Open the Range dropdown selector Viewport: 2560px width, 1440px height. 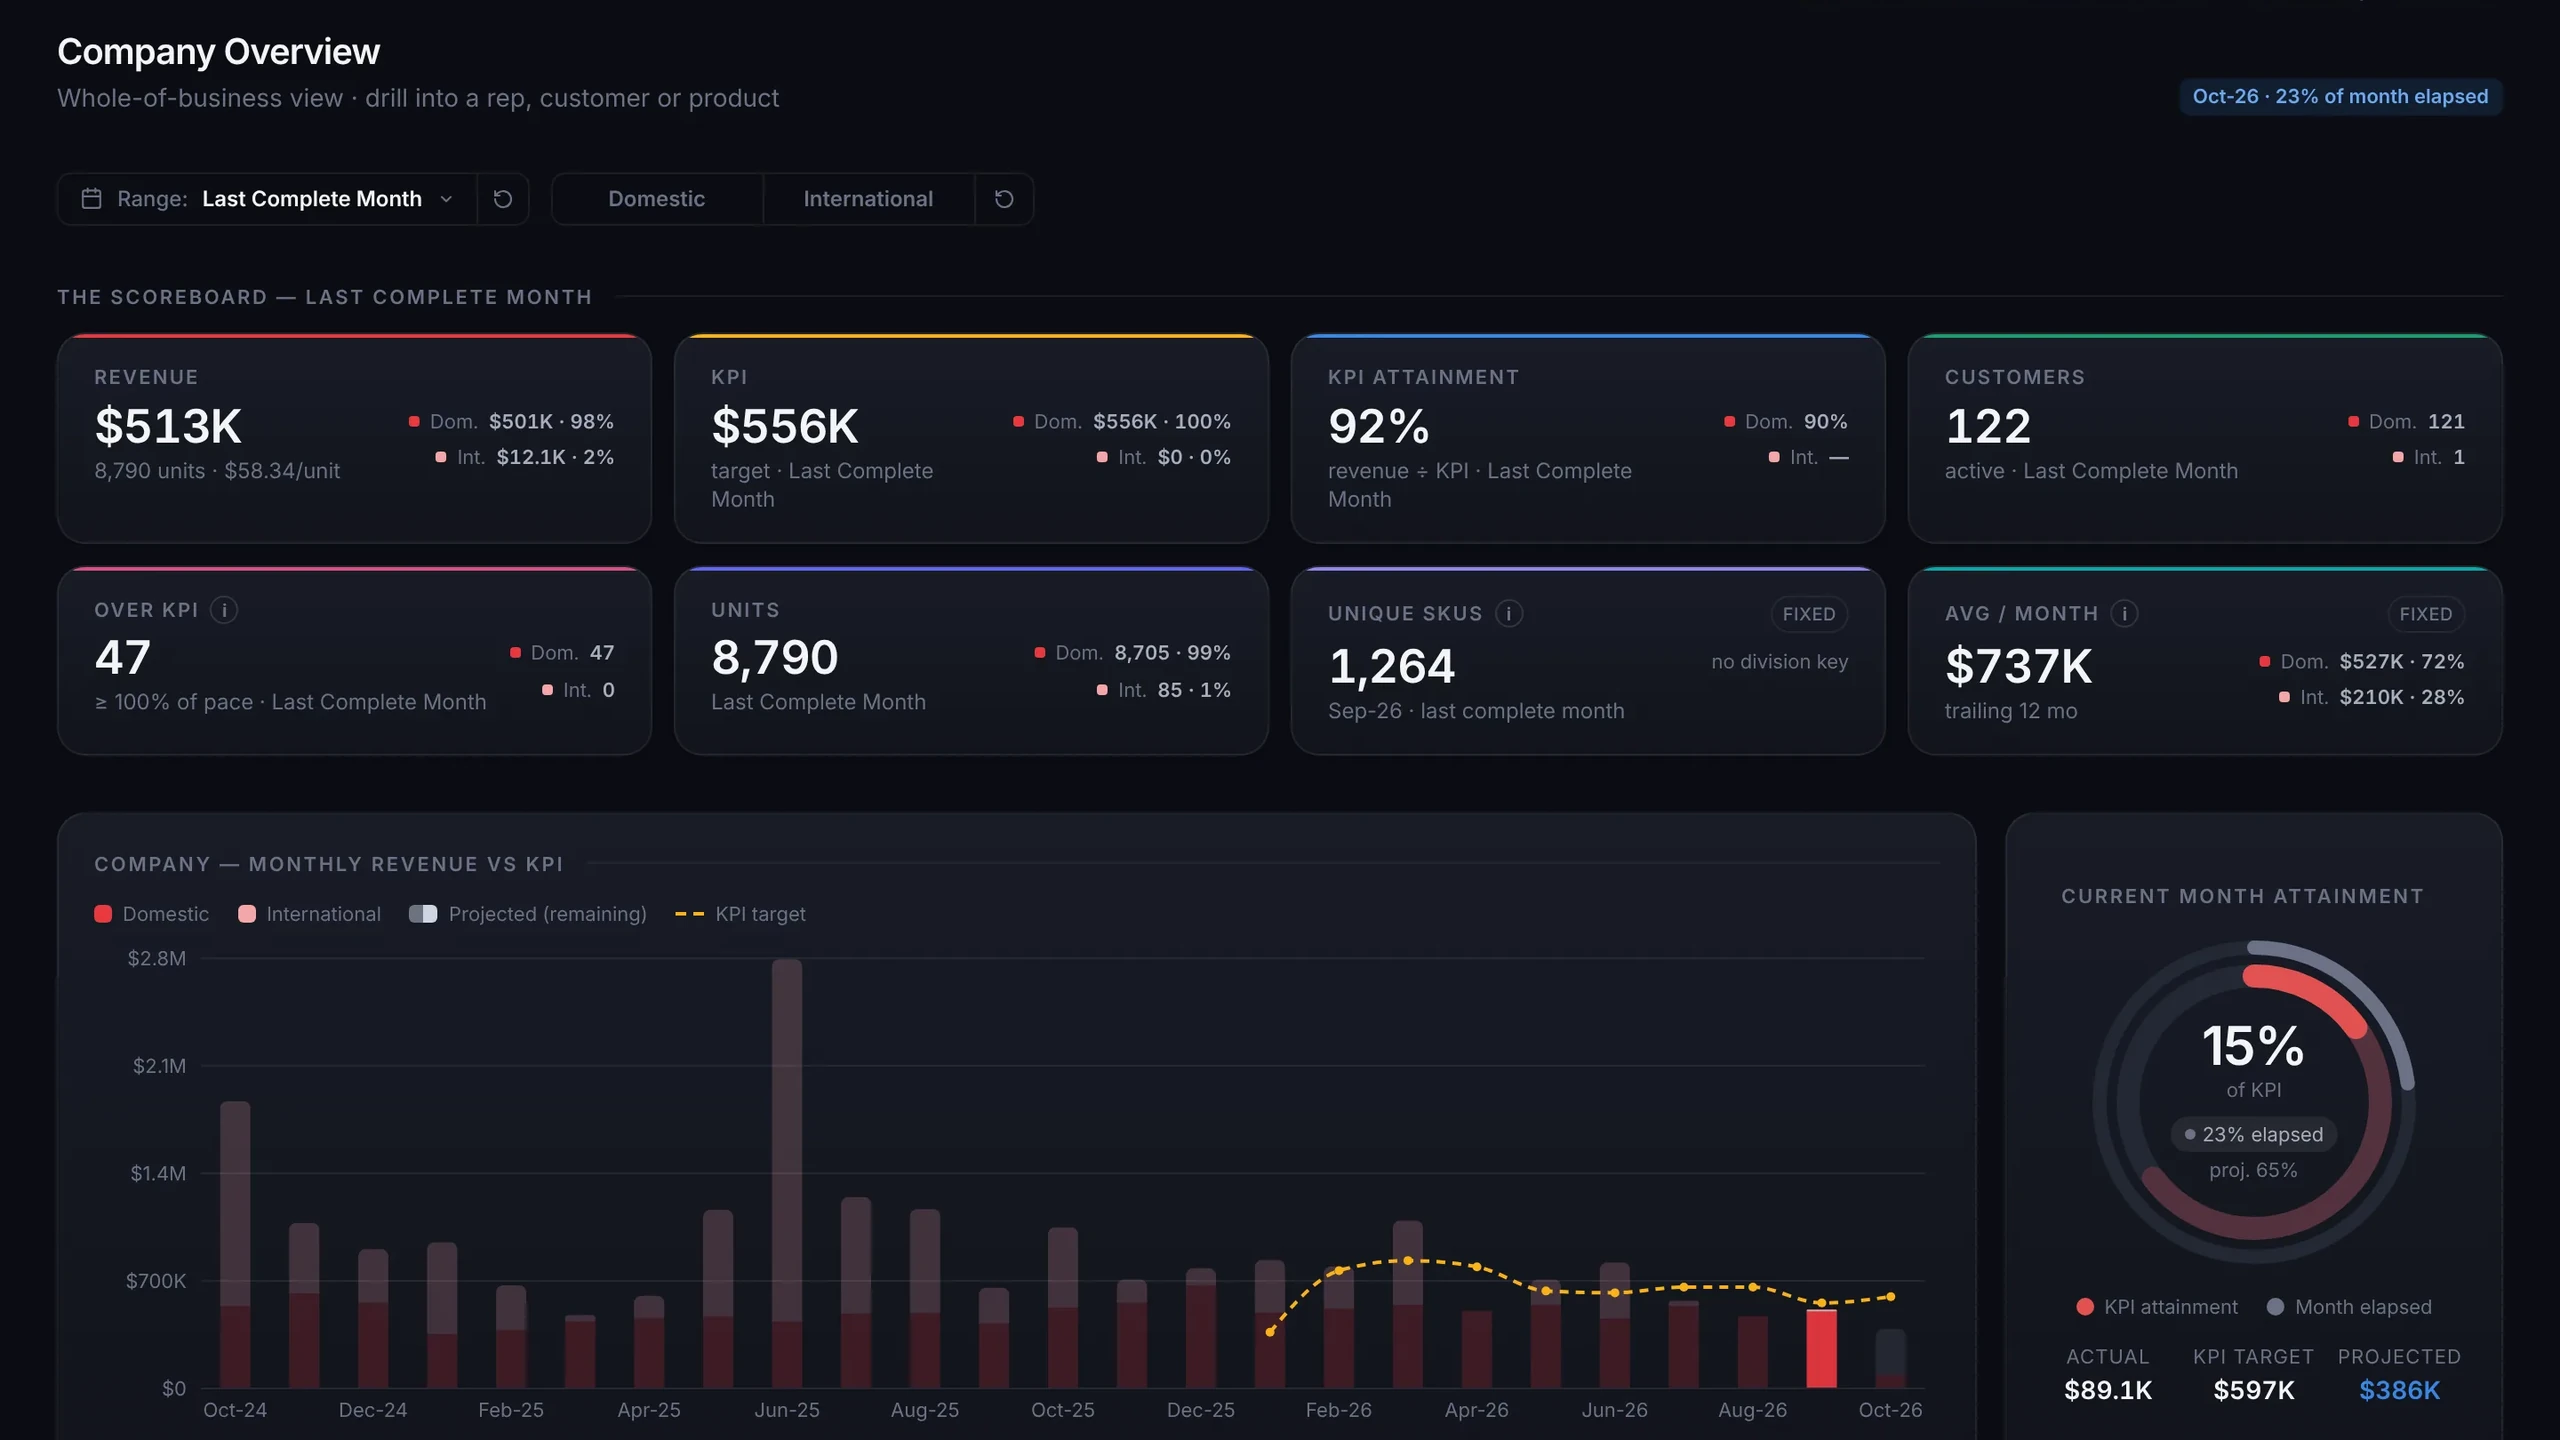[267, 199]
